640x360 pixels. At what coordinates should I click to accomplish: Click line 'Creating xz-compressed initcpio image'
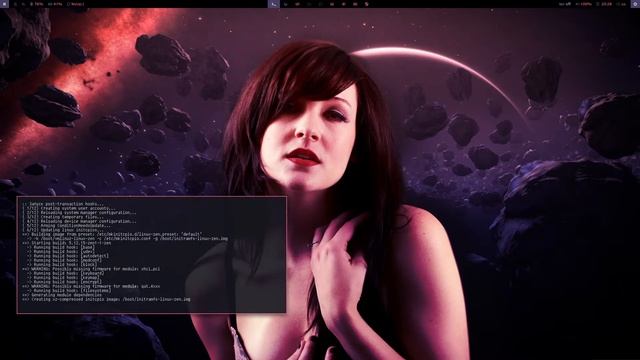[x=107, y=299]
